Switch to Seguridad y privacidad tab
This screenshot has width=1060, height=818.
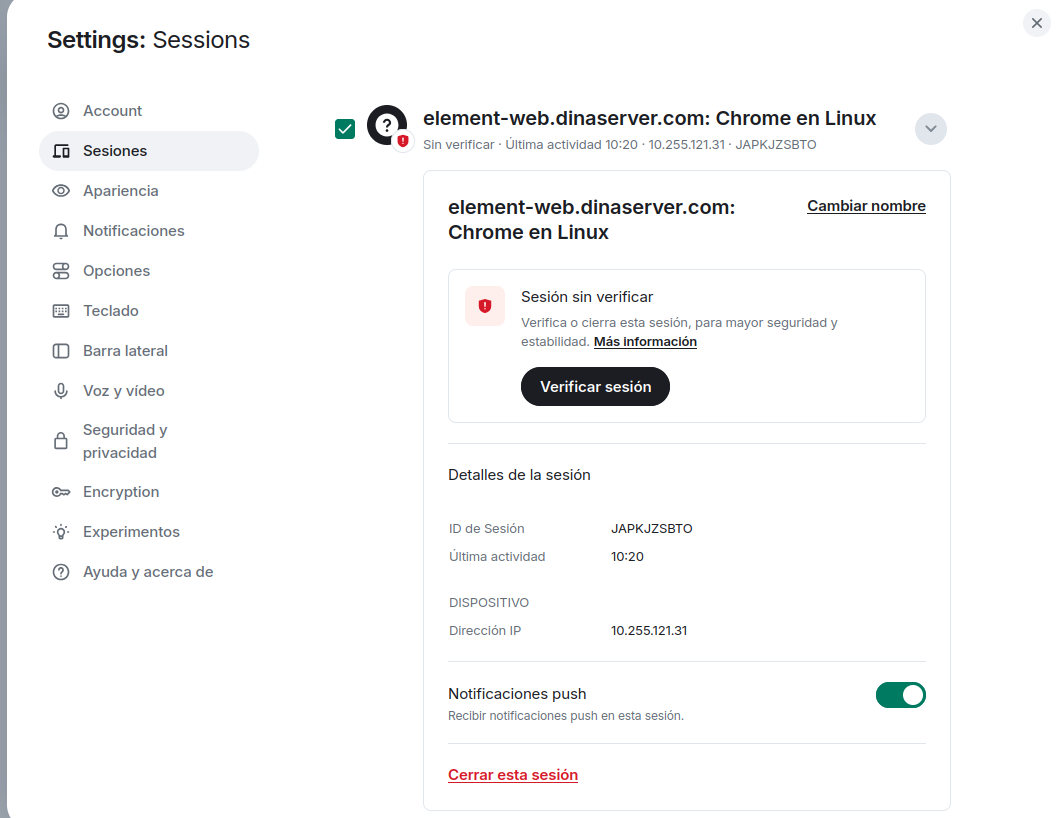[125, 441]
